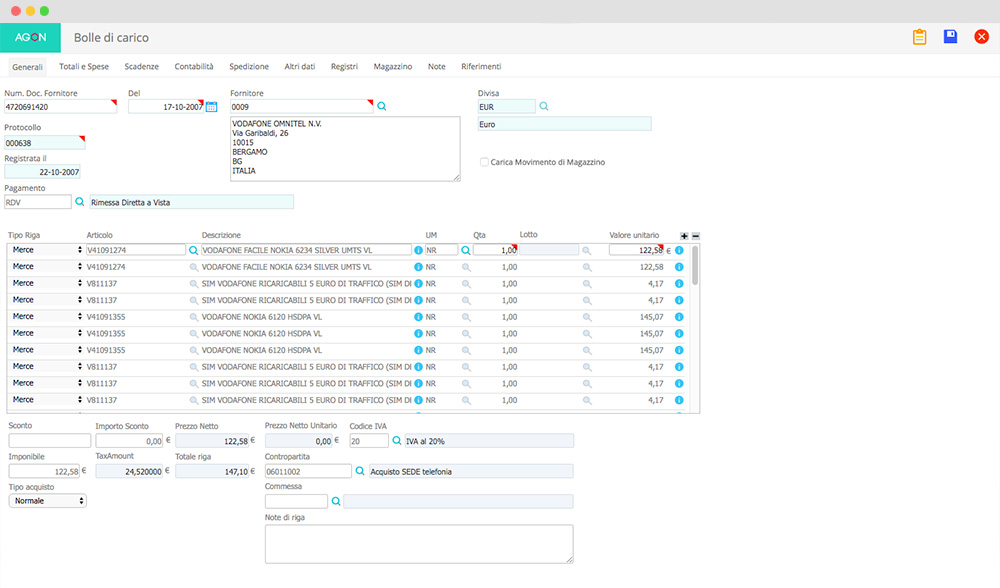Screen dimensions: 1000x588
Task: Click the article search icon in first V41091355 row
Action: point(193,316)
